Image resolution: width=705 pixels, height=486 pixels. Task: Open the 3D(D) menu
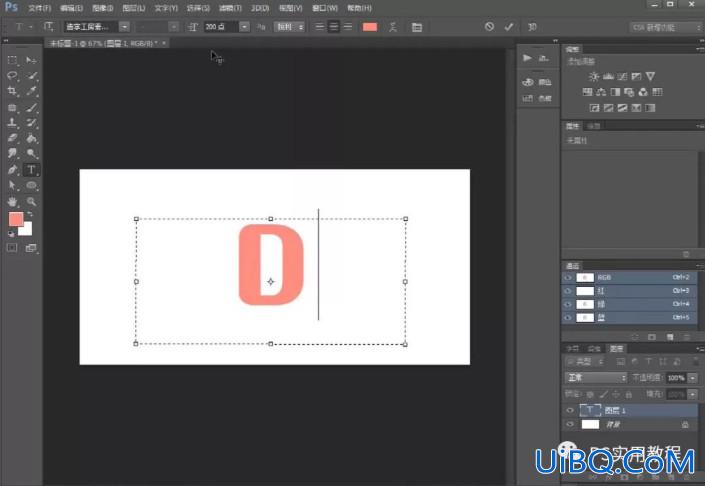coord(260,8)
